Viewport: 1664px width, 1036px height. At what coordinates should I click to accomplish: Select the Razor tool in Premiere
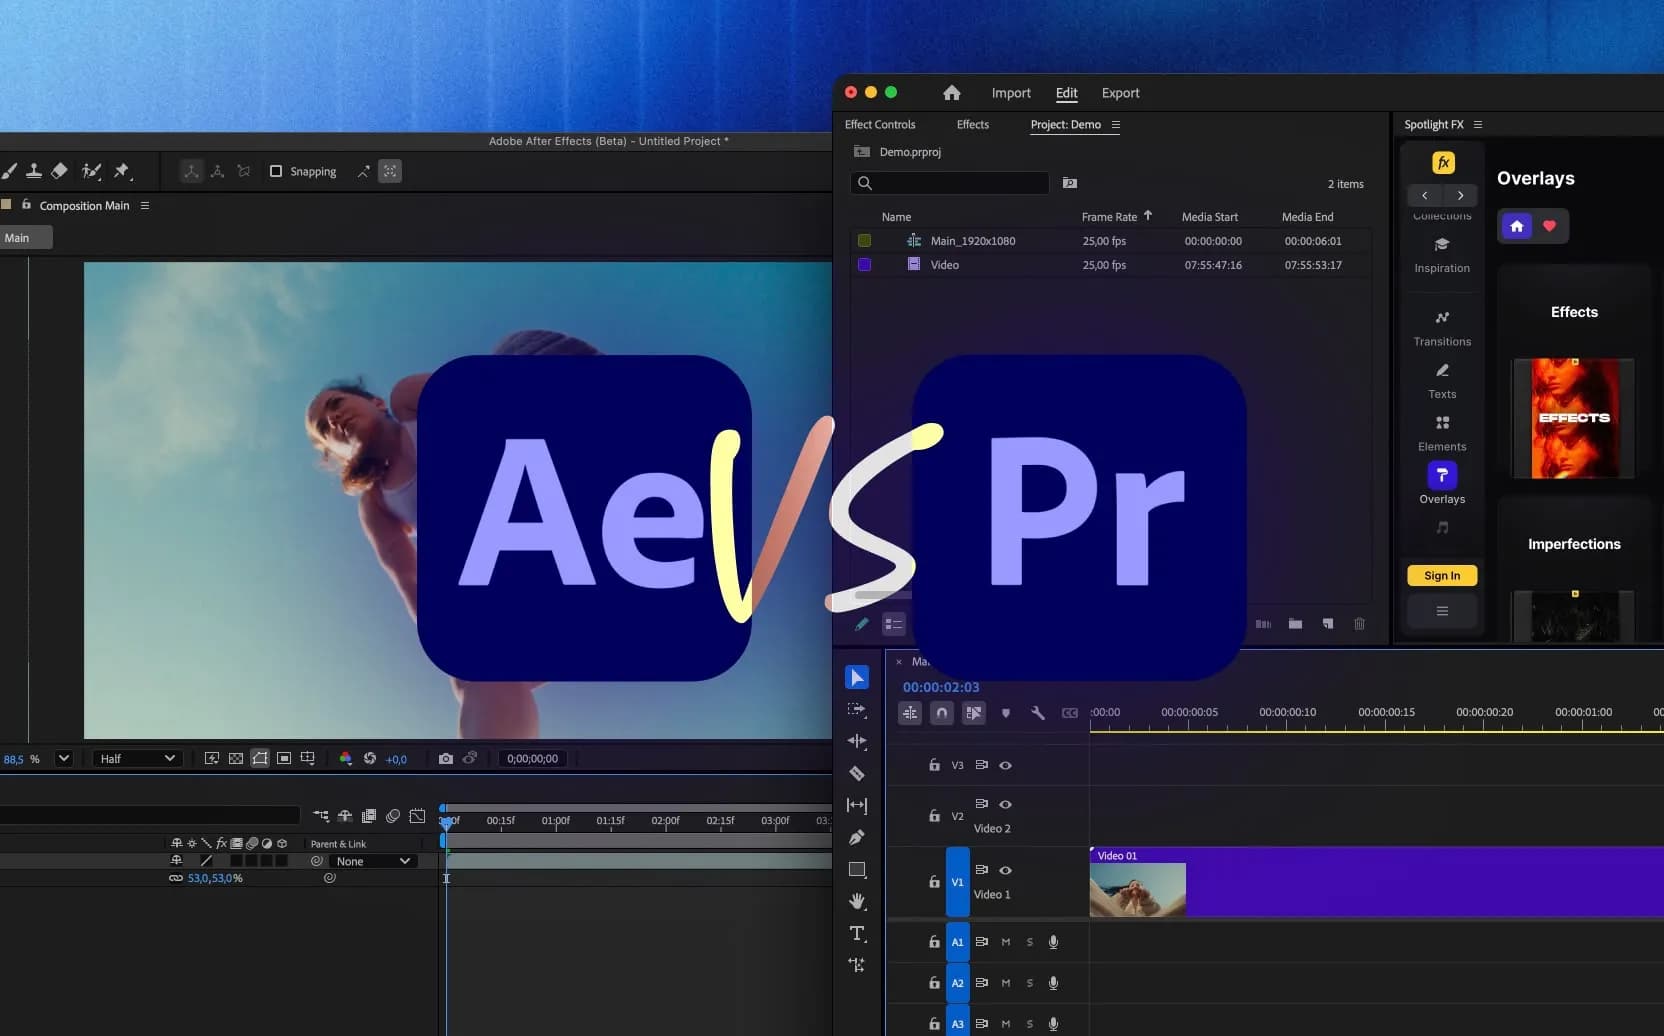(x=857, y=773)
